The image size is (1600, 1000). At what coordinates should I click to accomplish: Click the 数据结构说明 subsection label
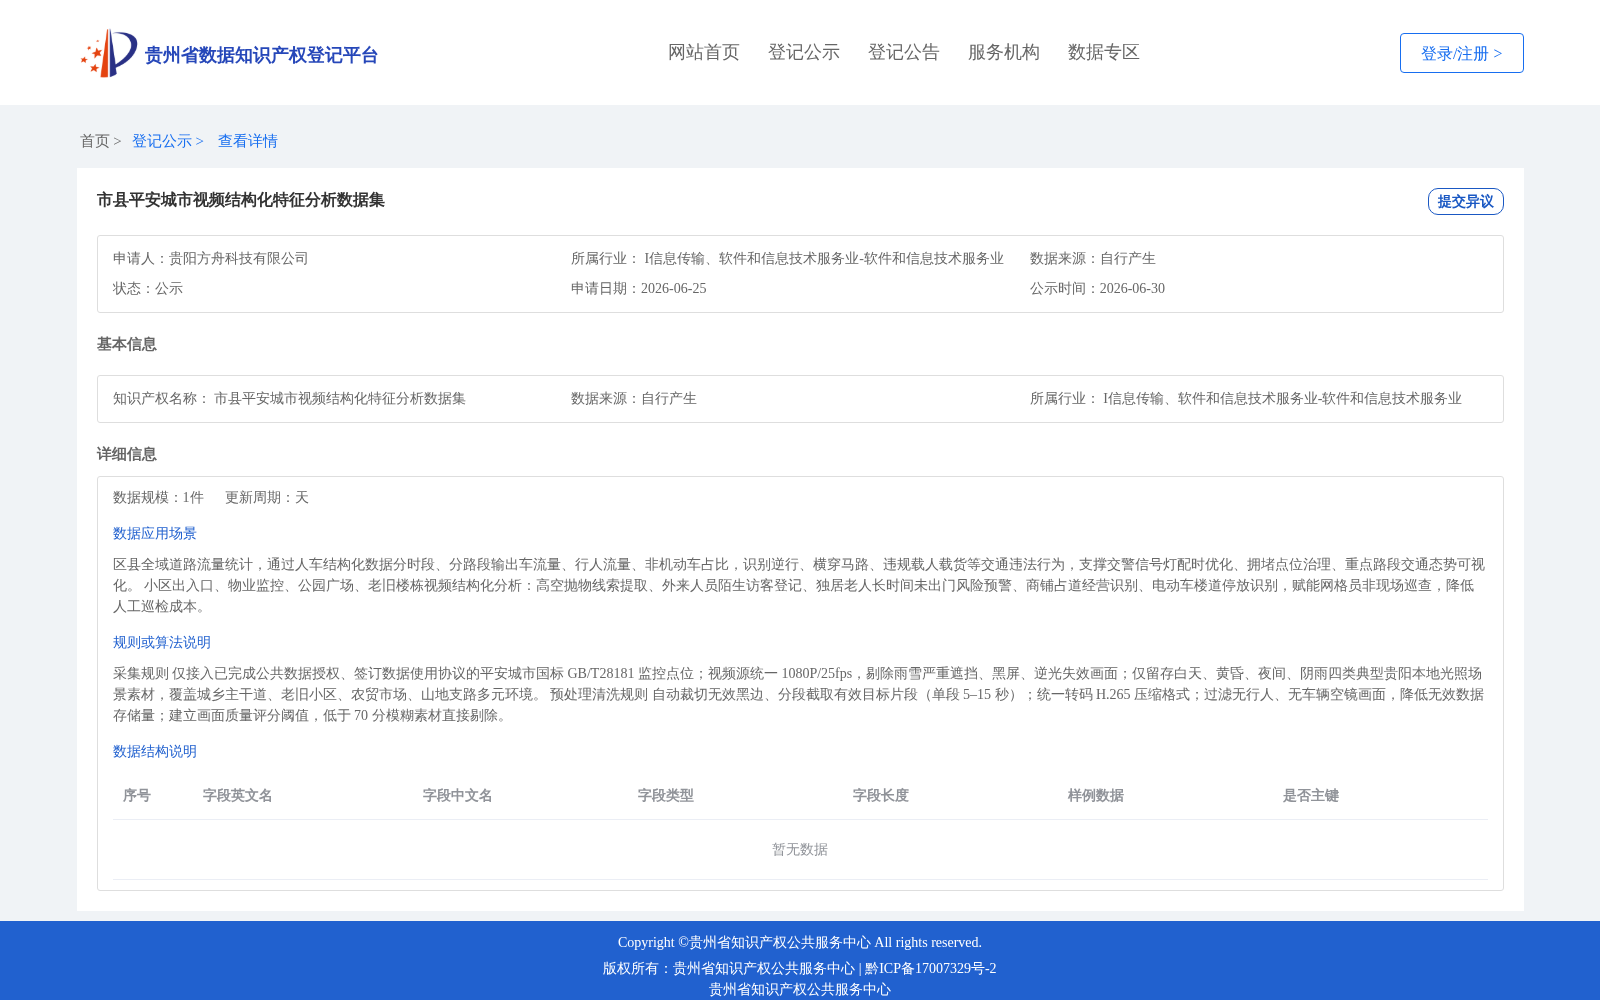[x=155, y=751]
